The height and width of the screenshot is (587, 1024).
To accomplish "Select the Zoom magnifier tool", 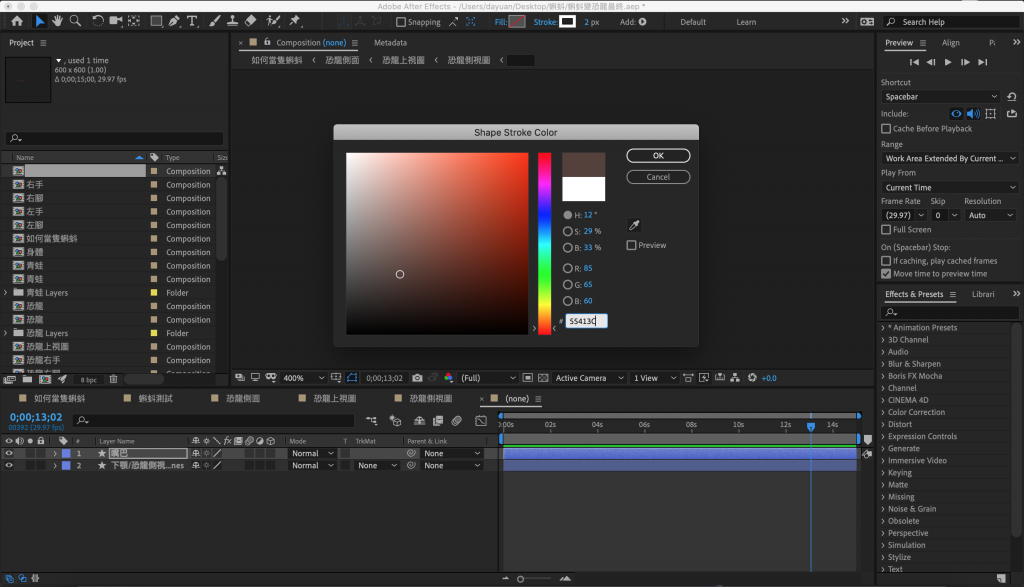I will [76, 21].
